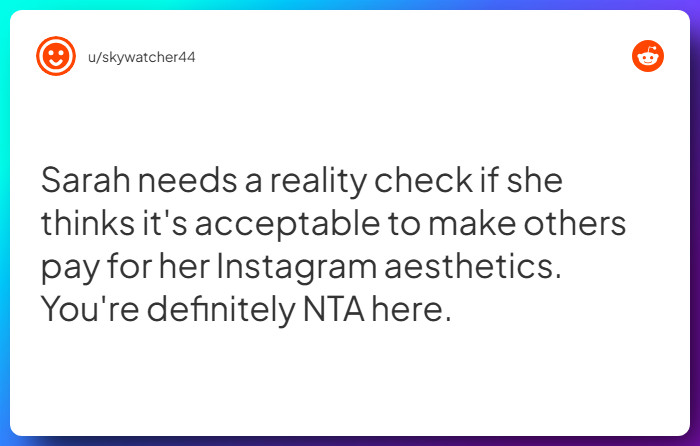
Task: Click the "NTA" abbreviation in the comment
Action: pos(334,309)
